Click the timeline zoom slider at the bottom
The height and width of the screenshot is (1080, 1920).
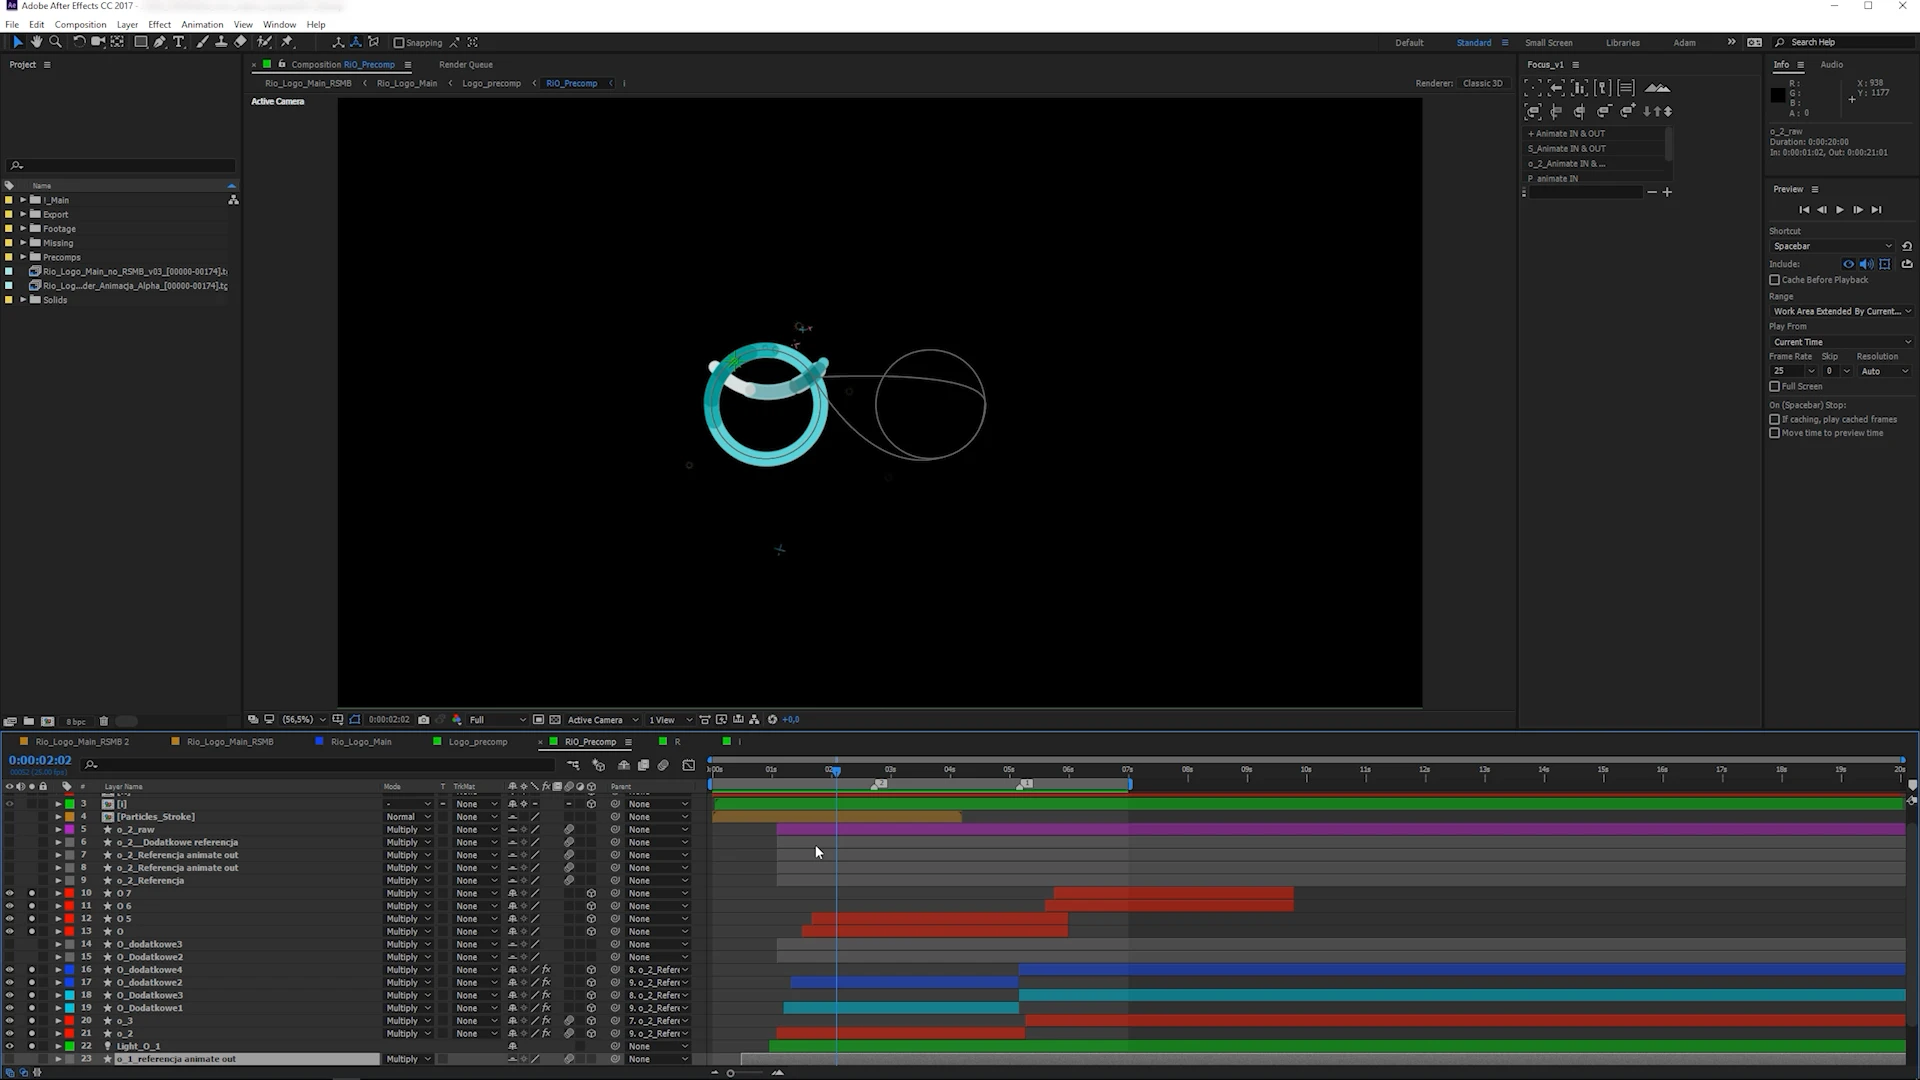[x=731, y=1073]
